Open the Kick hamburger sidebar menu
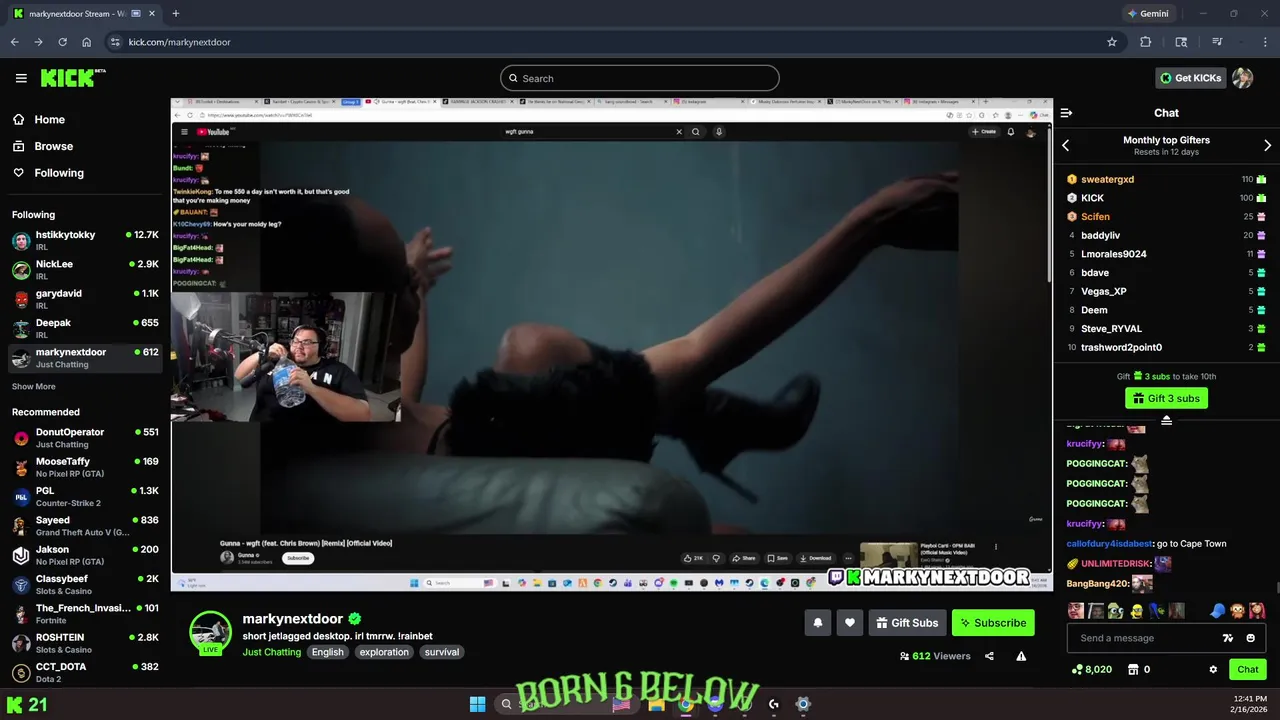 coord(21,78)
